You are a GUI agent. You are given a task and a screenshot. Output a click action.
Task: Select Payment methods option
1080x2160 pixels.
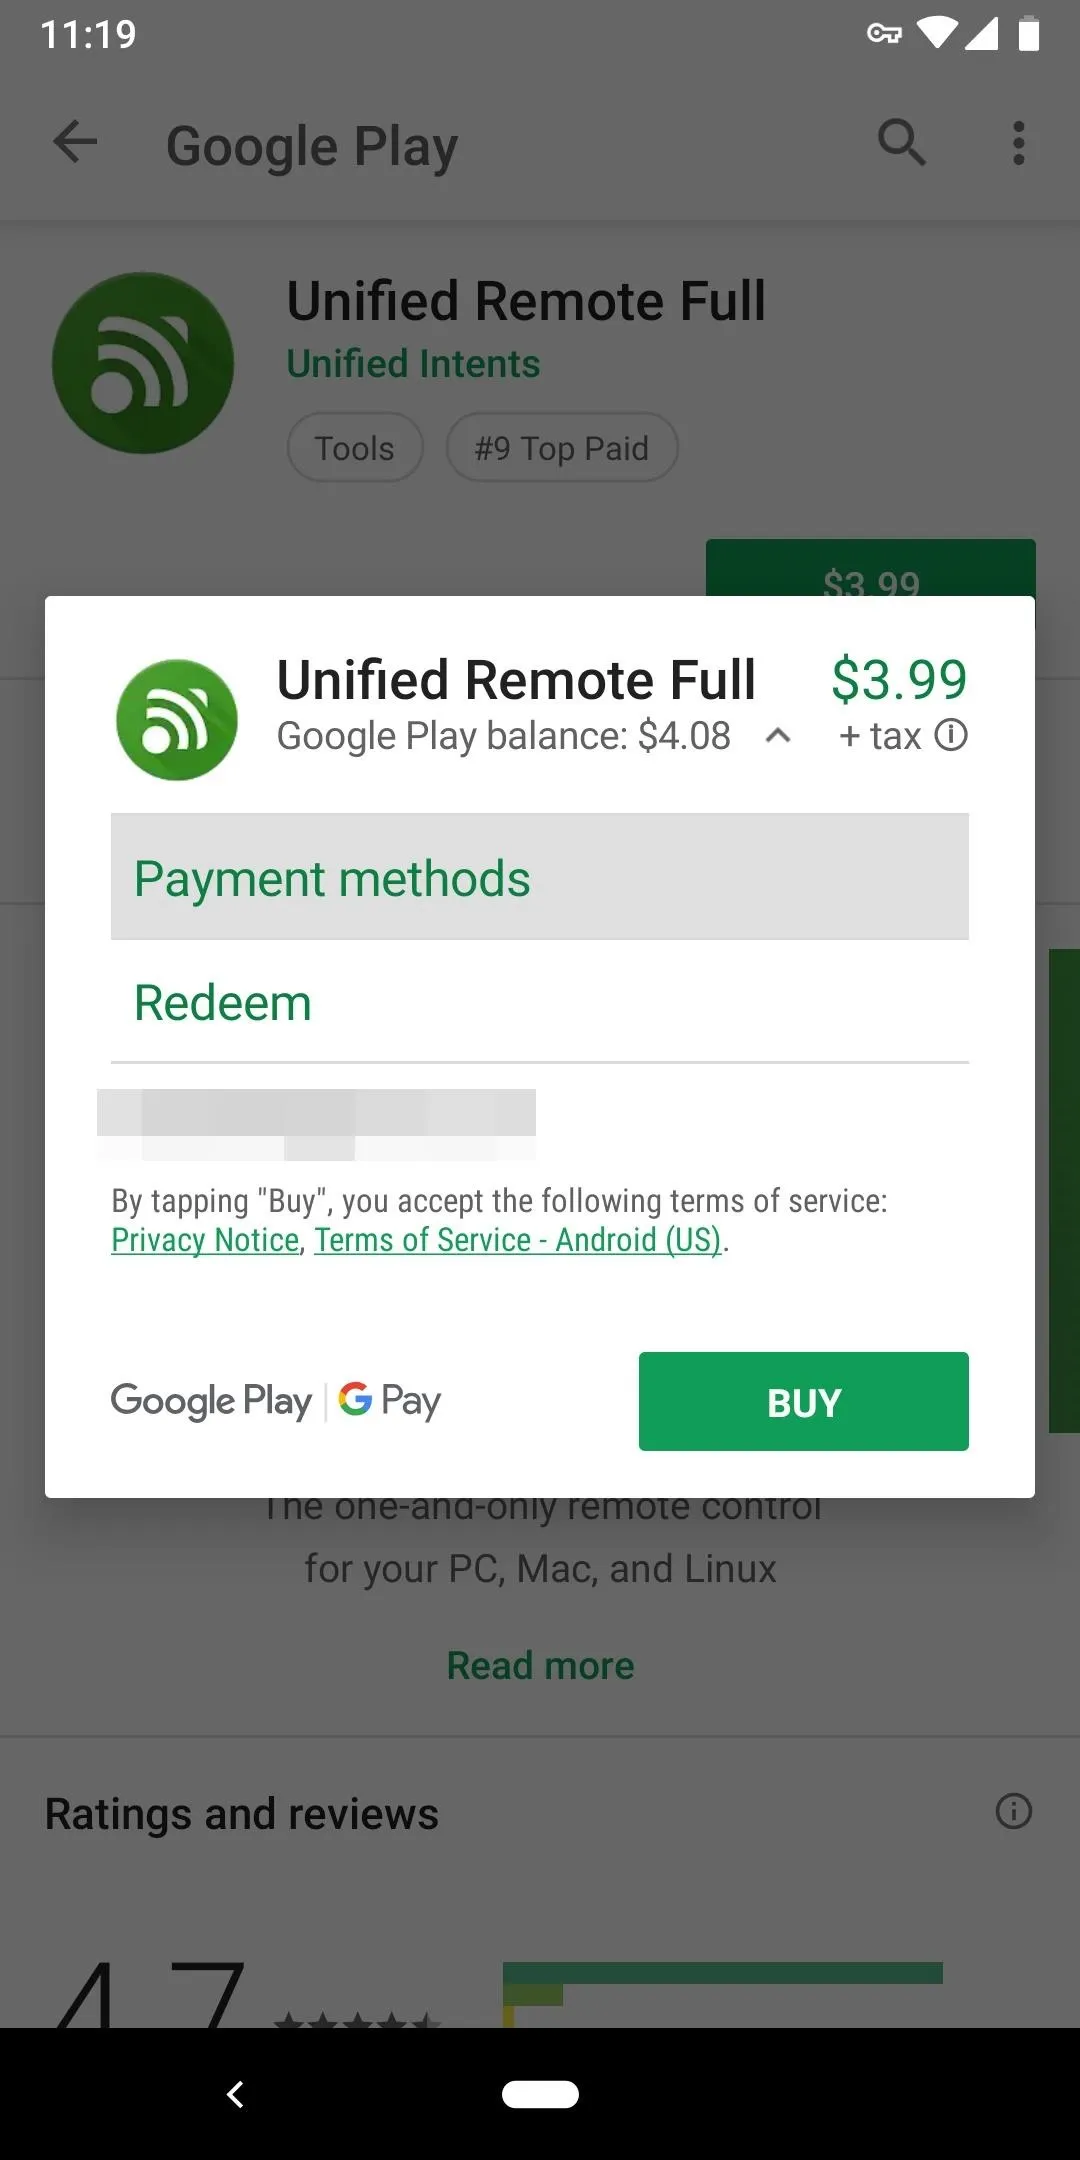pos(540,877)
